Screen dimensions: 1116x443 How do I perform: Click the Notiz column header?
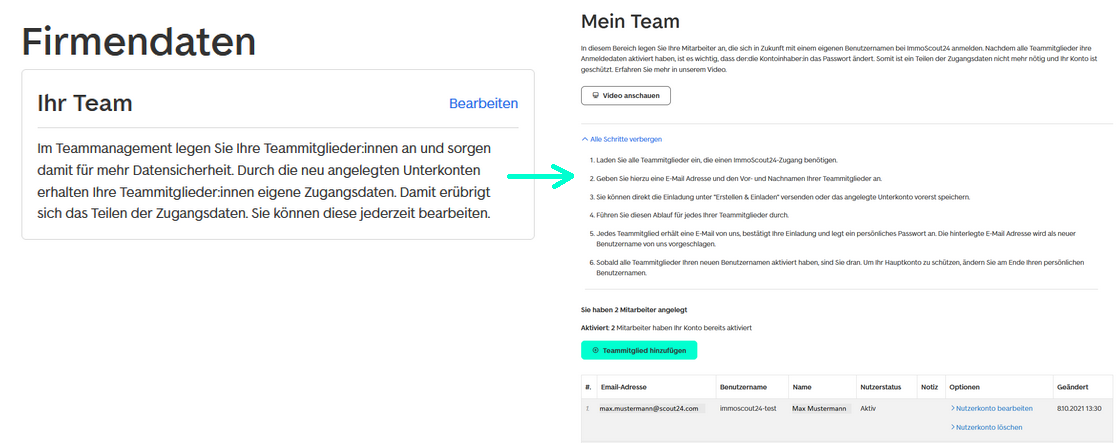click(x=929, y=387)
